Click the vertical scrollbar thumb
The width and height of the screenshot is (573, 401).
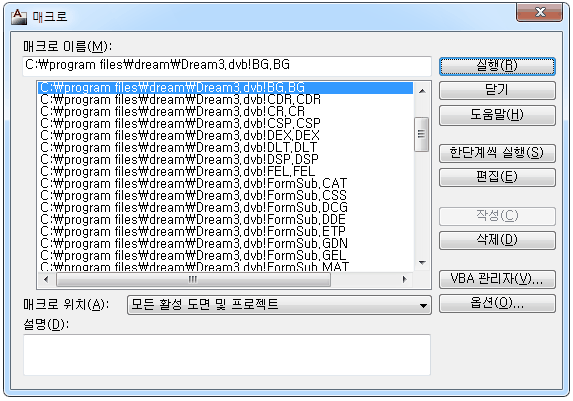421,134
